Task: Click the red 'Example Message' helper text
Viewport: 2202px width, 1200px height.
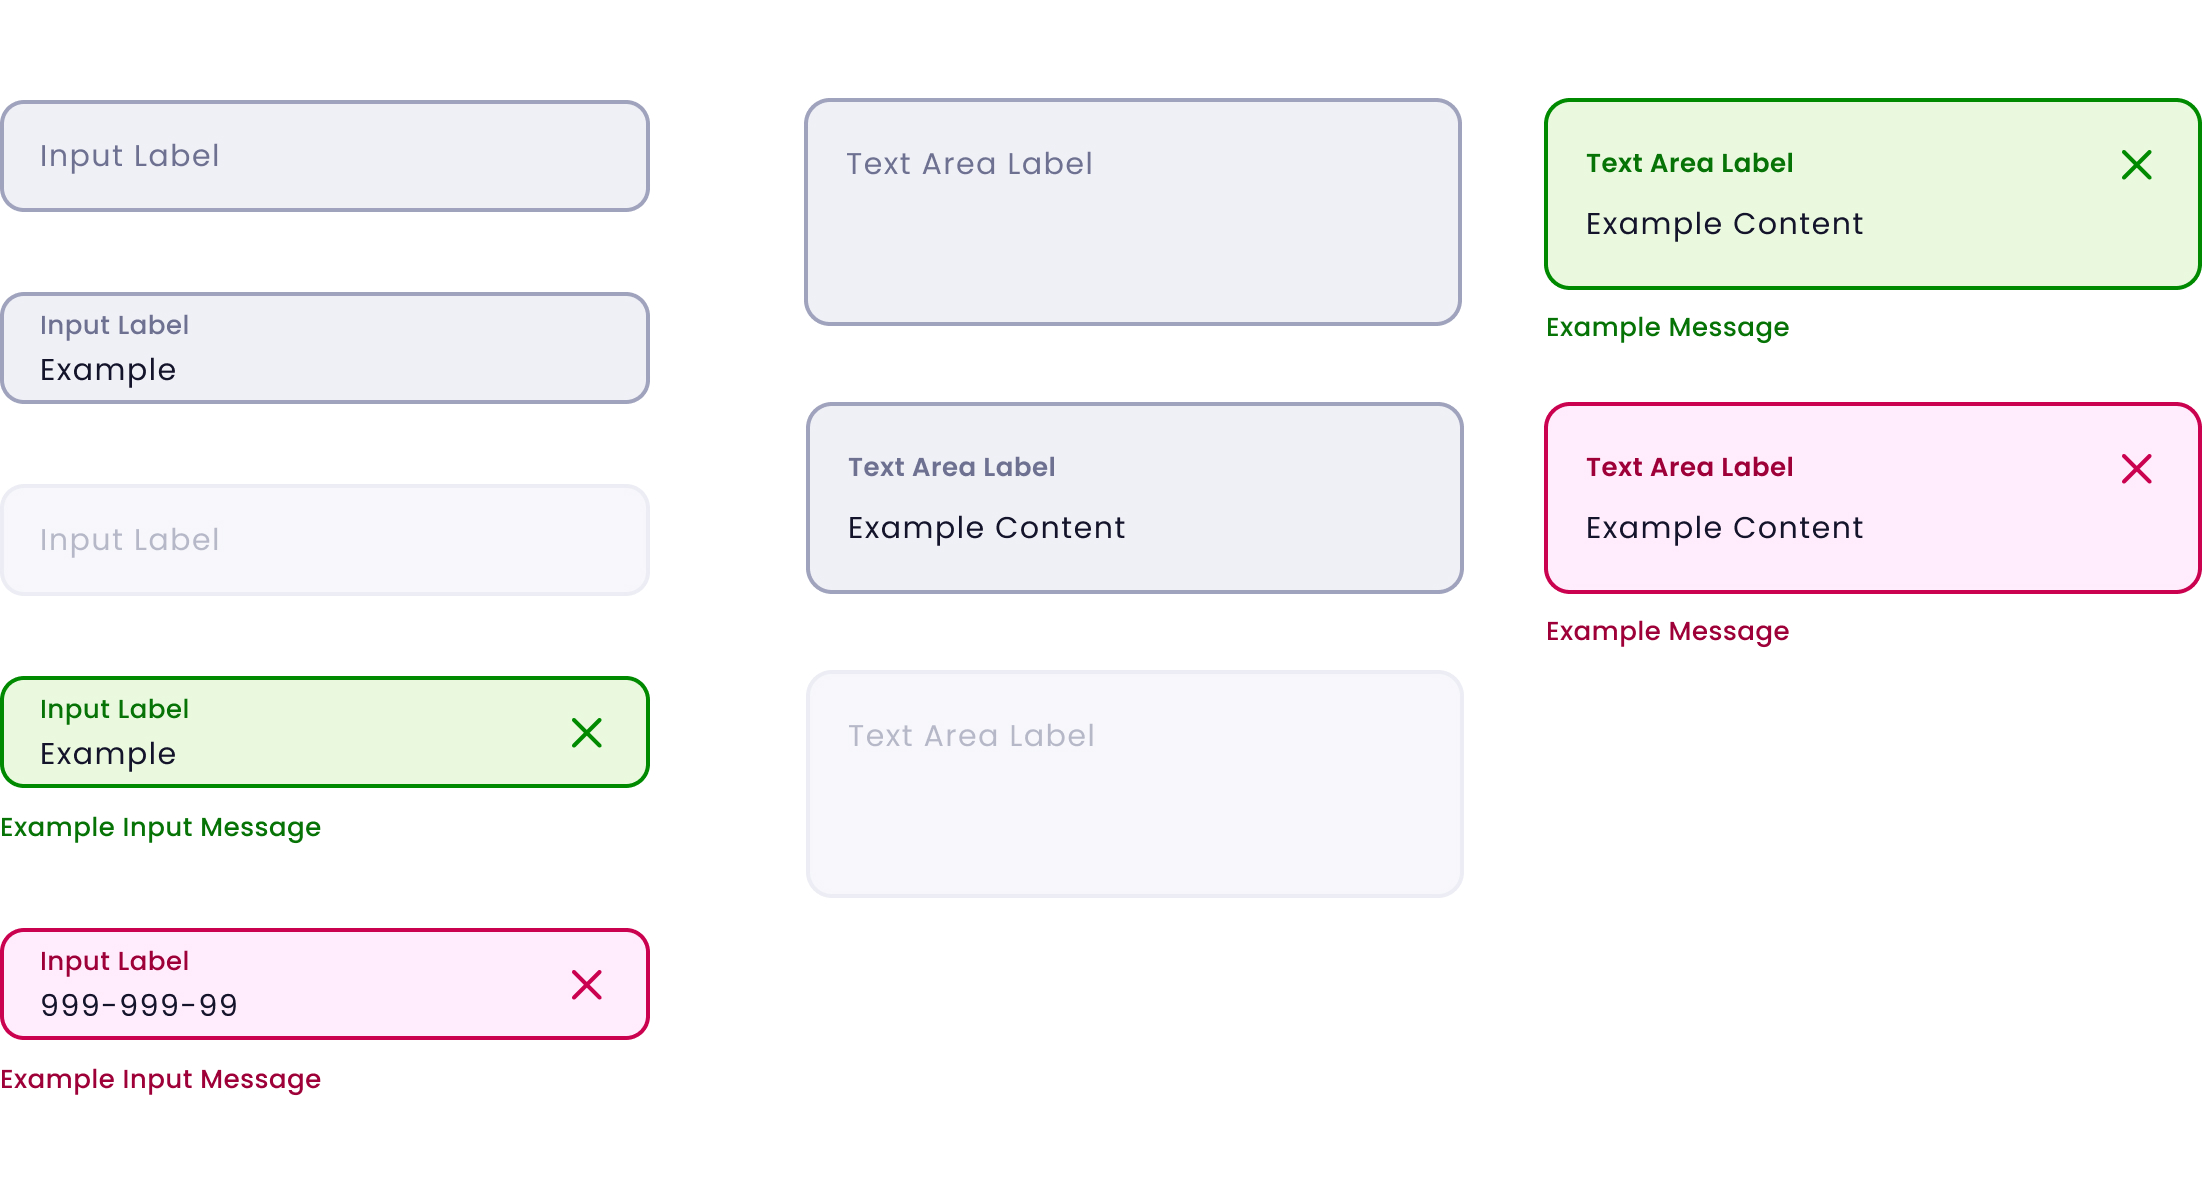Action: tap(1667, 632)
